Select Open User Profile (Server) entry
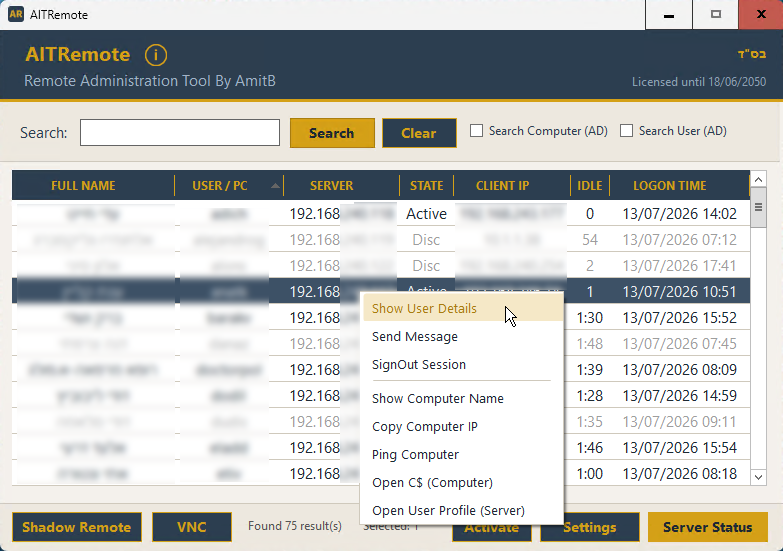 point(462,510)
